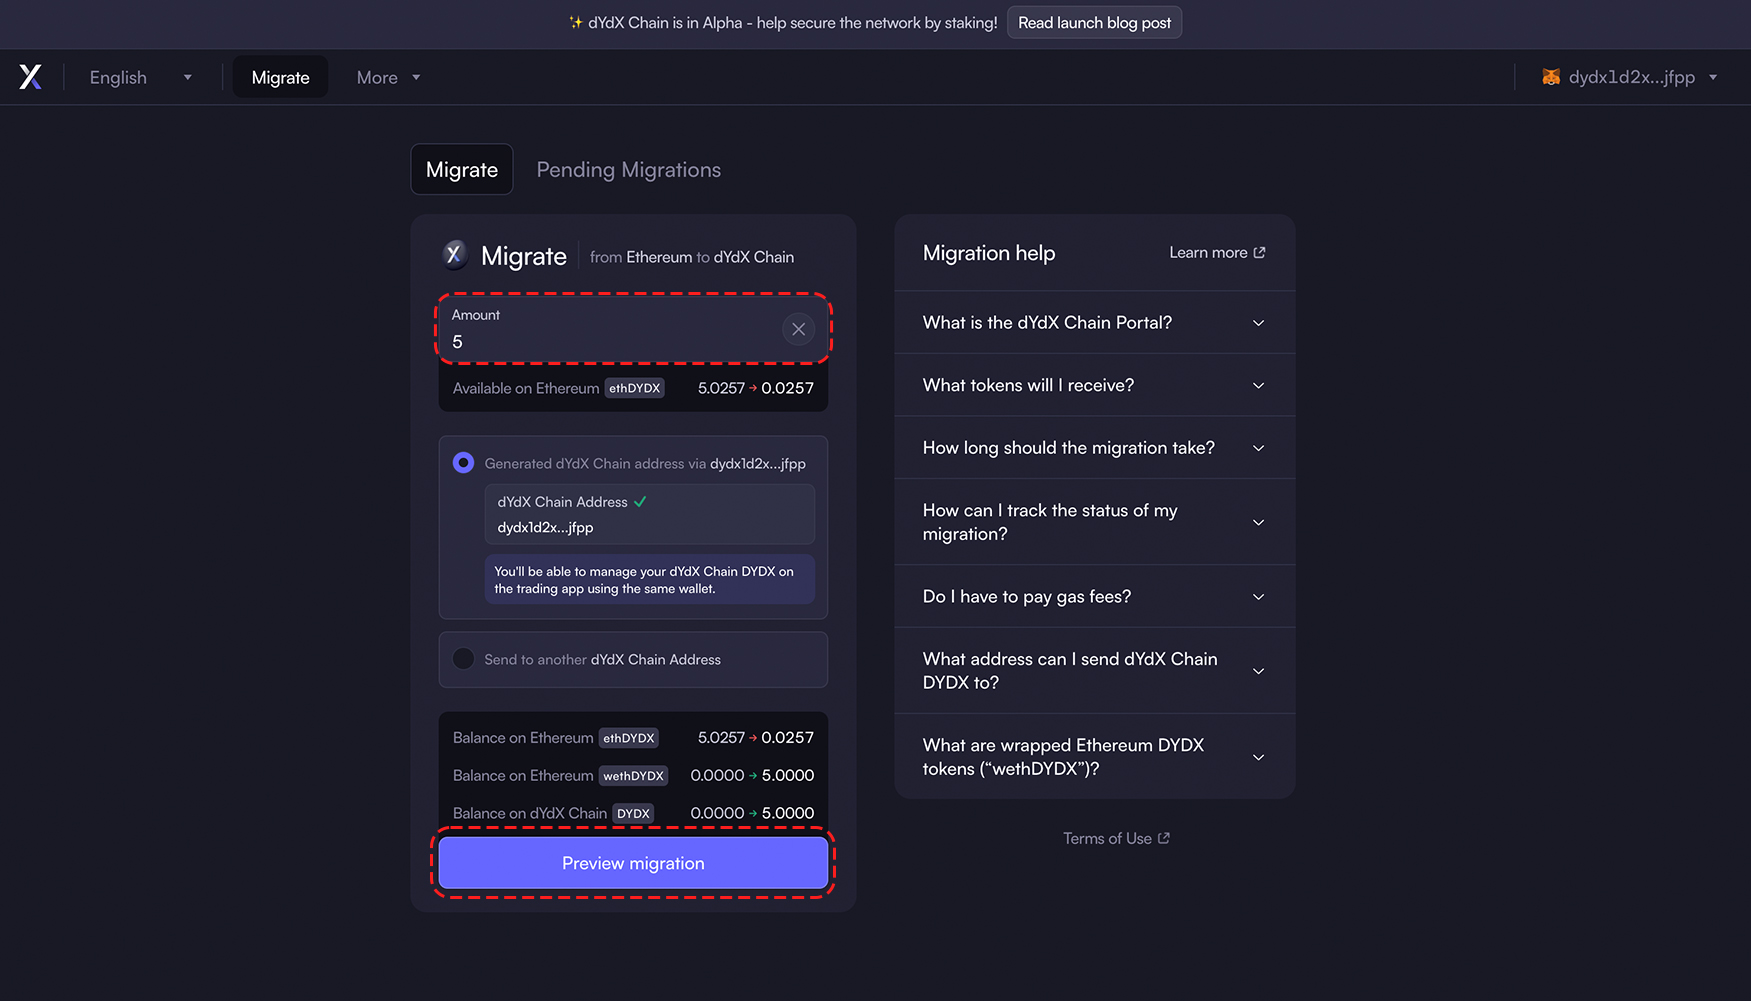This screenshot has width=1751, height=1001.
Task: Open the English language dropdown
Action: [x=141, y=77]
